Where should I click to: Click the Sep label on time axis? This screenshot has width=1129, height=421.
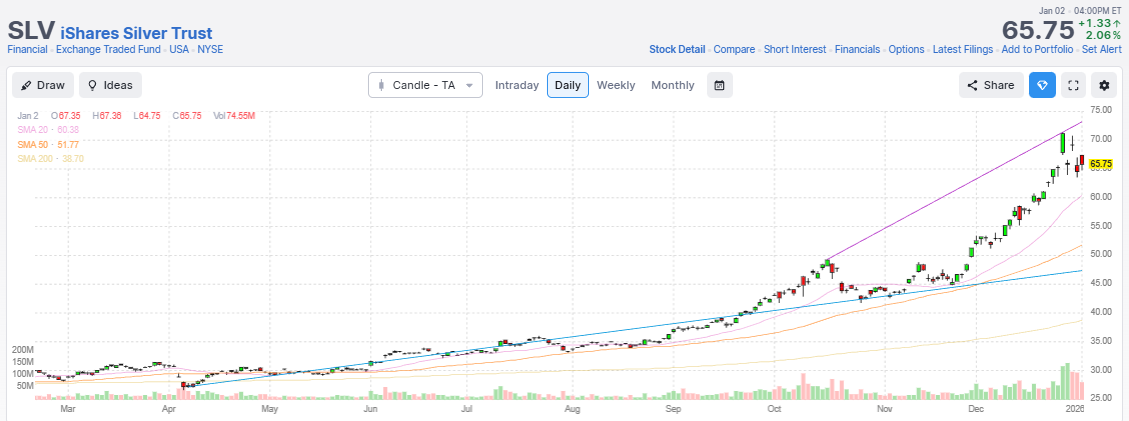tap(673, 409)
